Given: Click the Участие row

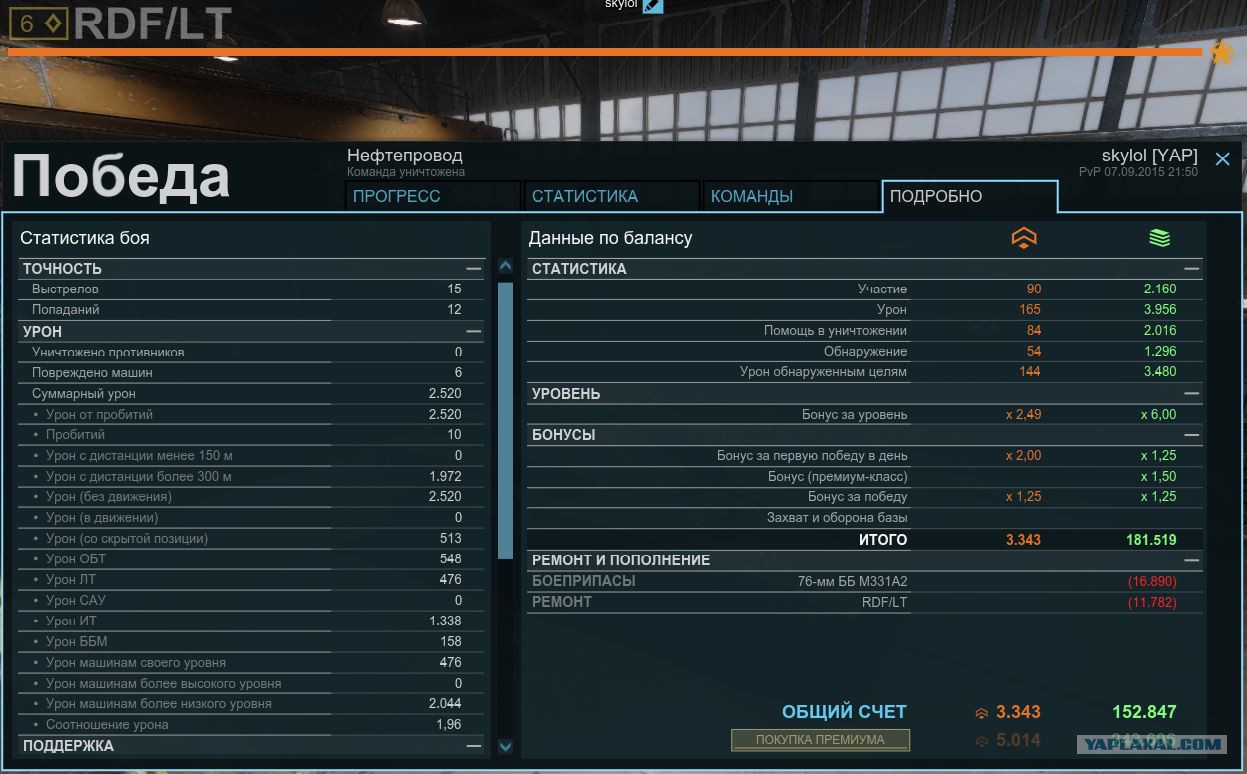Looking at the screenshot, I should pos(864,289).
